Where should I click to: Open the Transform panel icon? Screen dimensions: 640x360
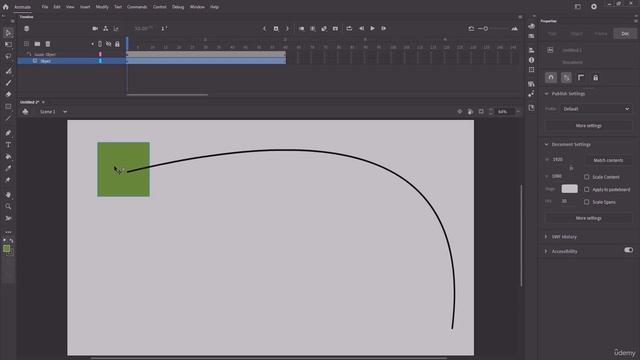click(x=531, y=70)
